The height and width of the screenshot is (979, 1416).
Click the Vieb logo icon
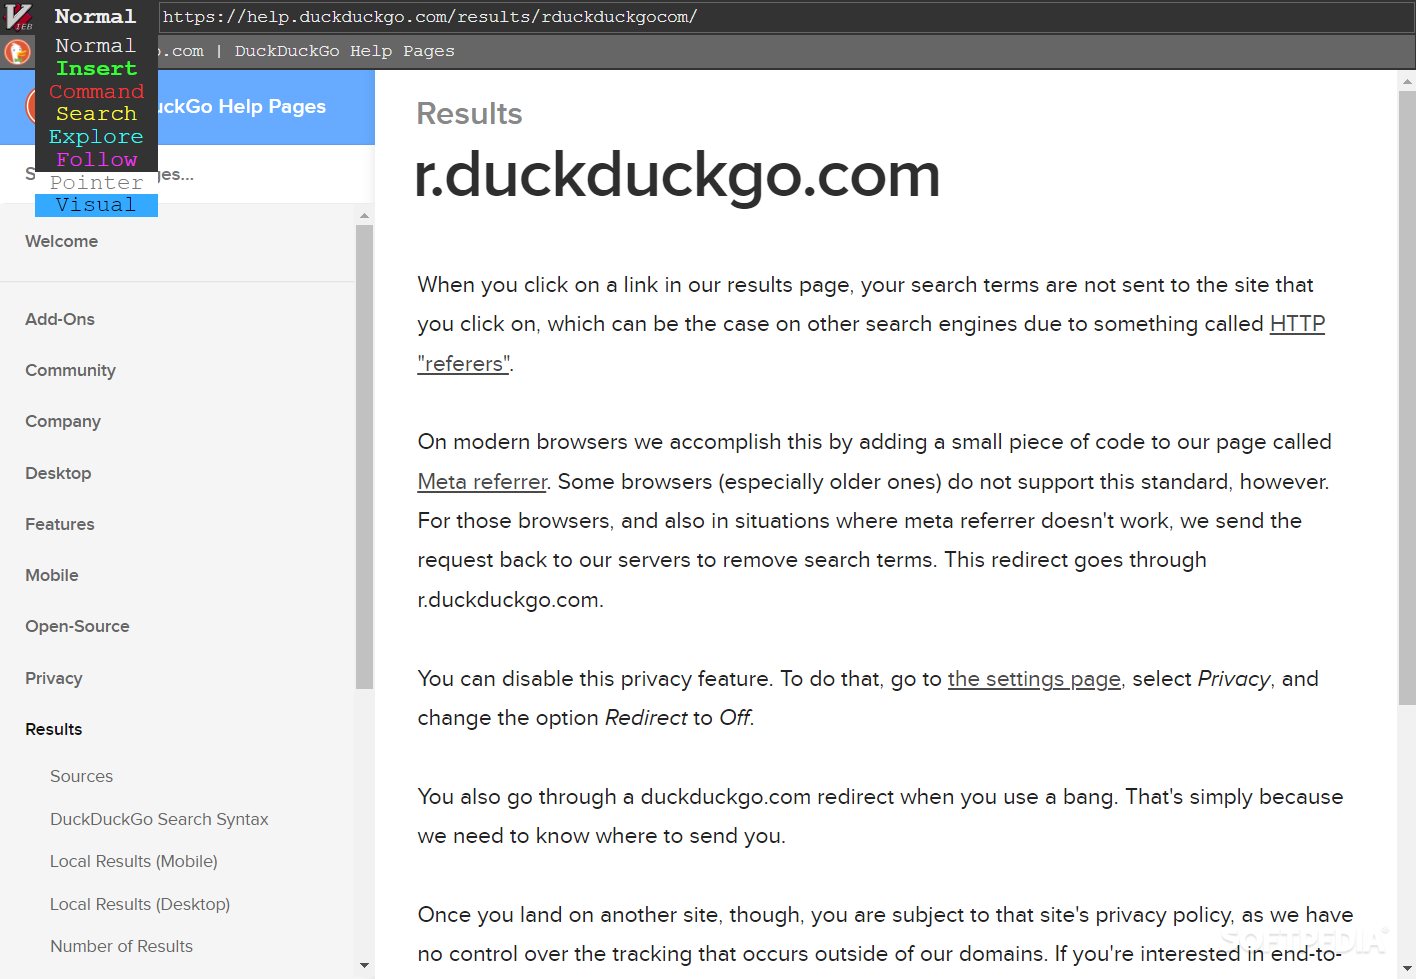(x=18, y=17)
